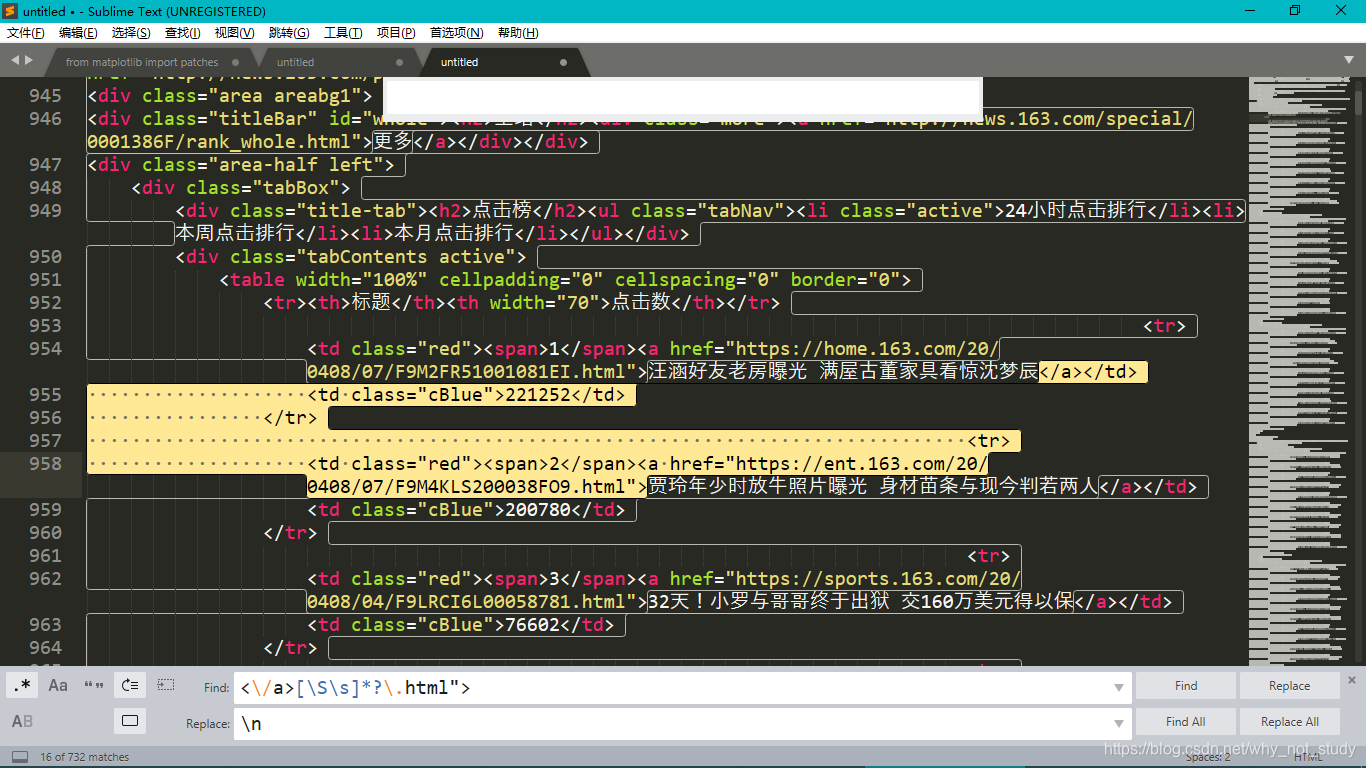This screenshot has width=1366, height=768.
Task: Switch to the inactive untitled tab
Action: (x=338, y=62)
